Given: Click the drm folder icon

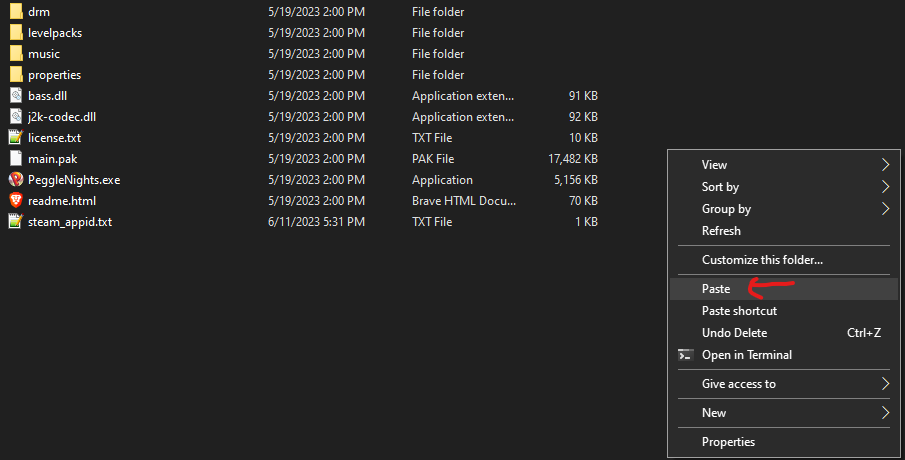Looking at the screenshot, I should tap(16, 12).
